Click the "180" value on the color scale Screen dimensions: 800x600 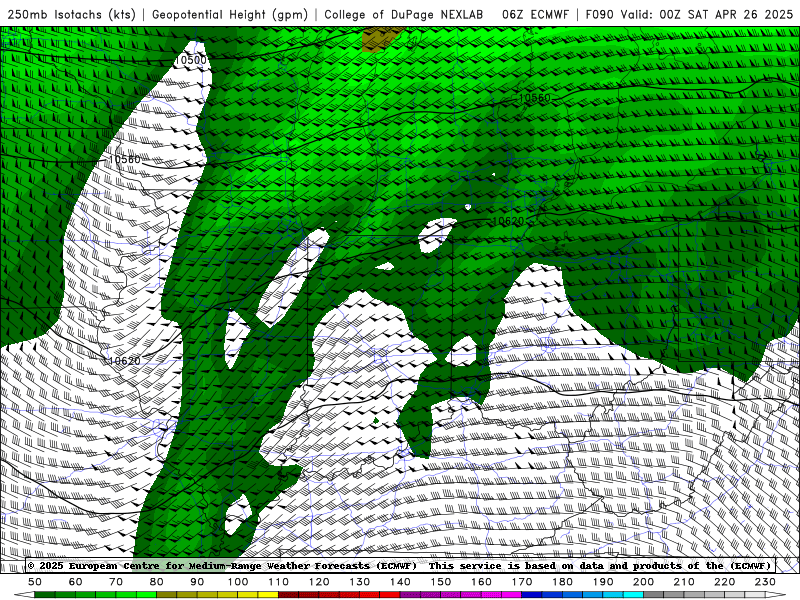point(563,582)
